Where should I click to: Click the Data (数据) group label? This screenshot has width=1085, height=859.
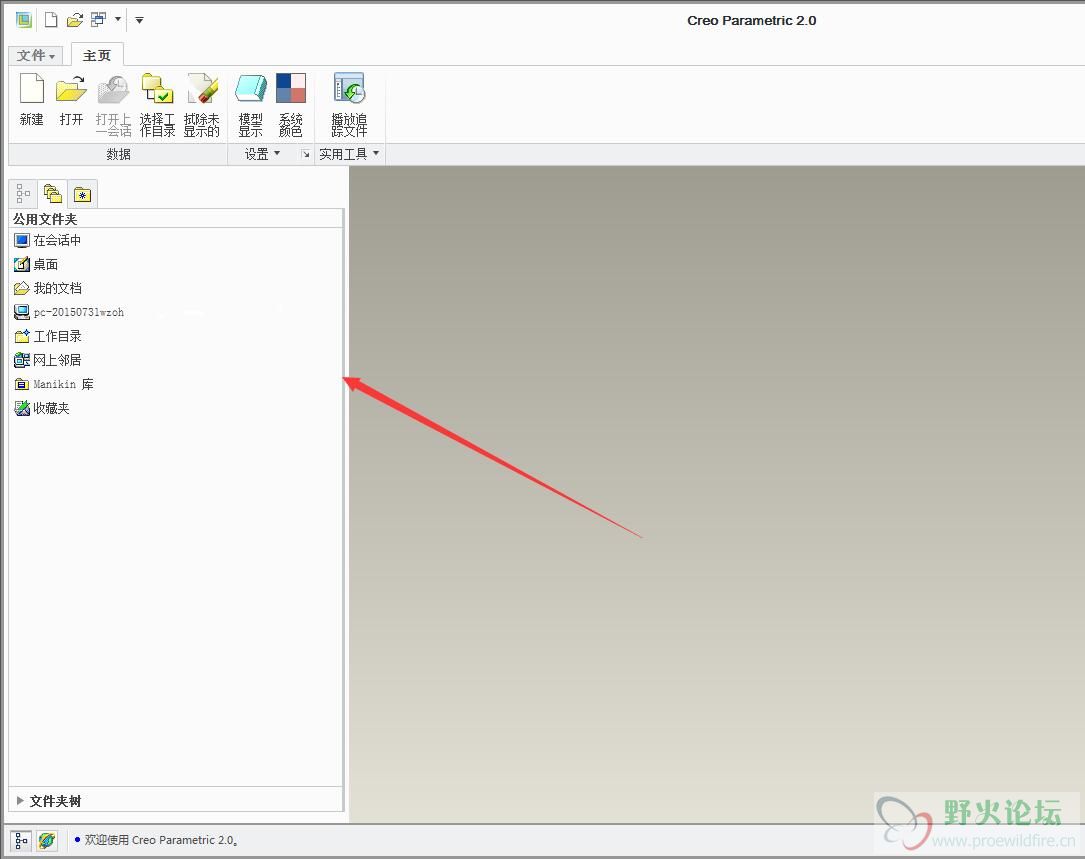[118, 154]
